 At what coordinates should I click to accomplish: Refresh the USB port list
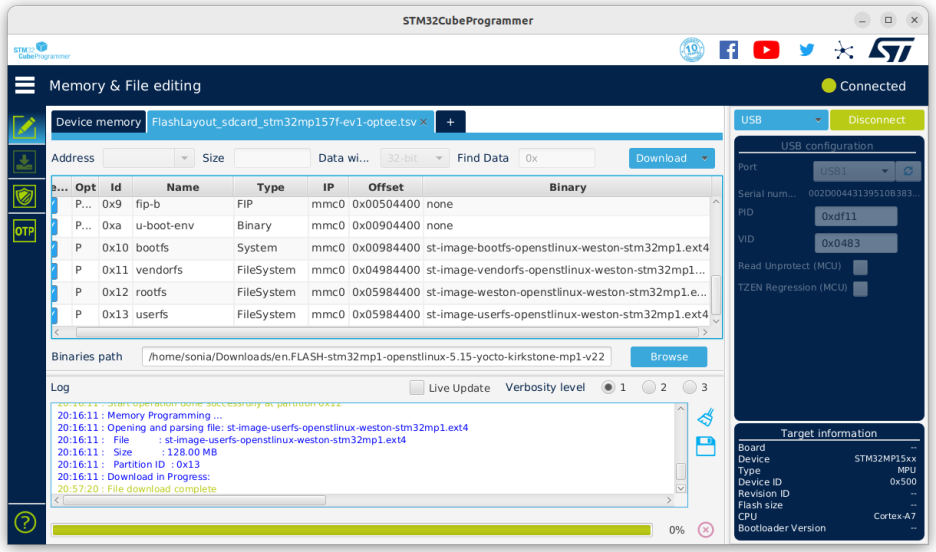click(x=908, y=171)
